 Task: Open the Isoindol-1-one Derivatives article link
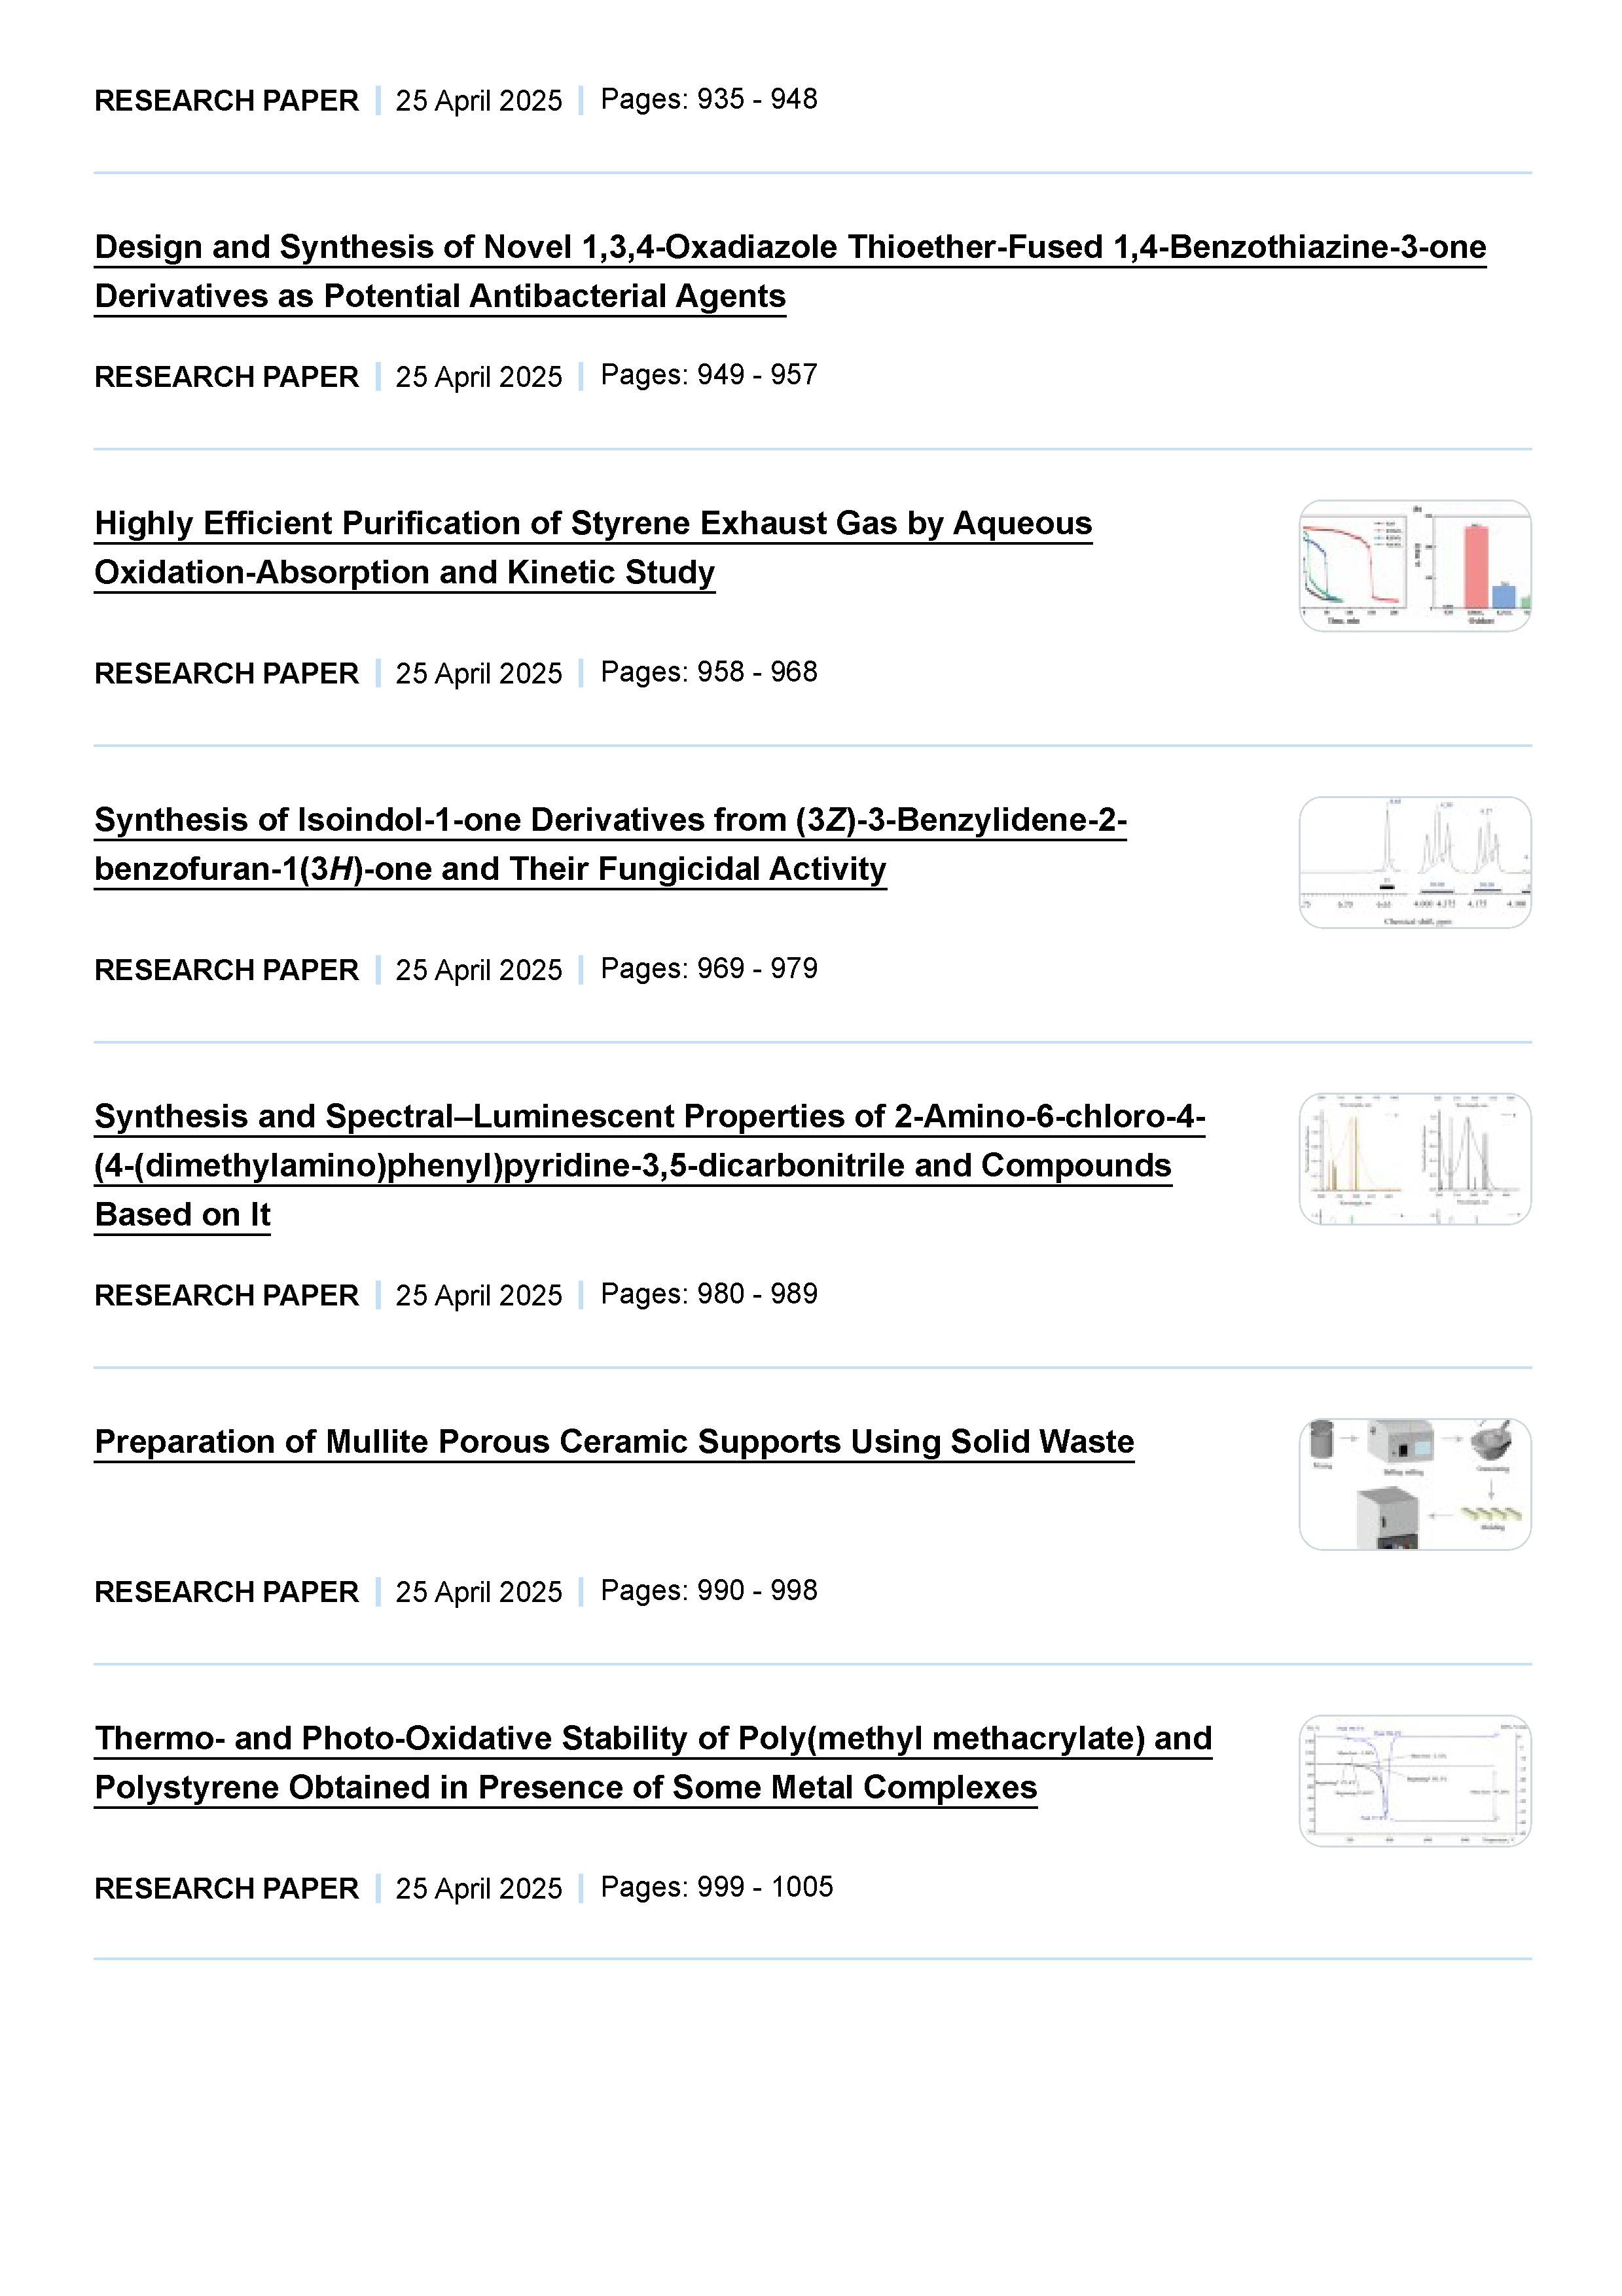(x=610, y=820)
